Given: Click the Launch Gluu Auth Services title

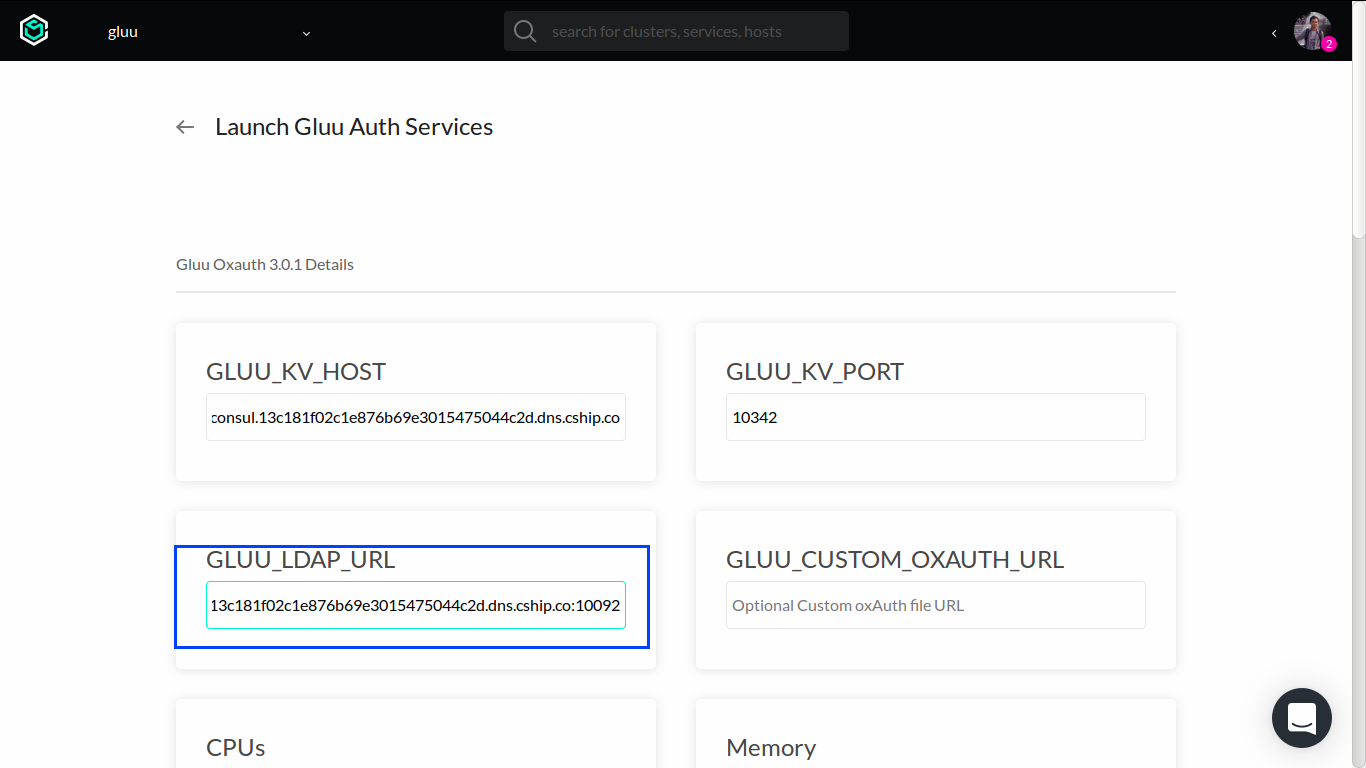Looking at the screenshot, I should pyautogui.click(x=353, y=127).
